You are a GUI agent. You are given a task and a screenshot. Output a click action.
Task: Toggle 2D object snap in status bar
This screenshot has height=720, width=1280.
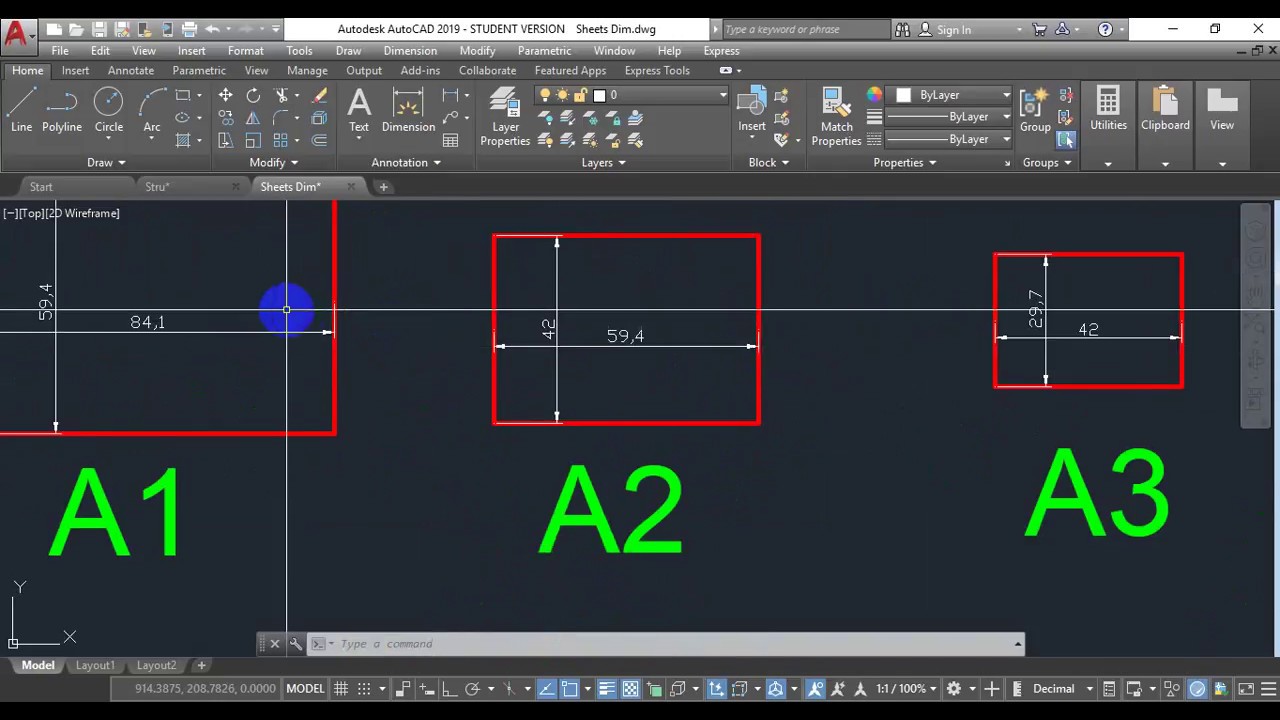[570, 688]
